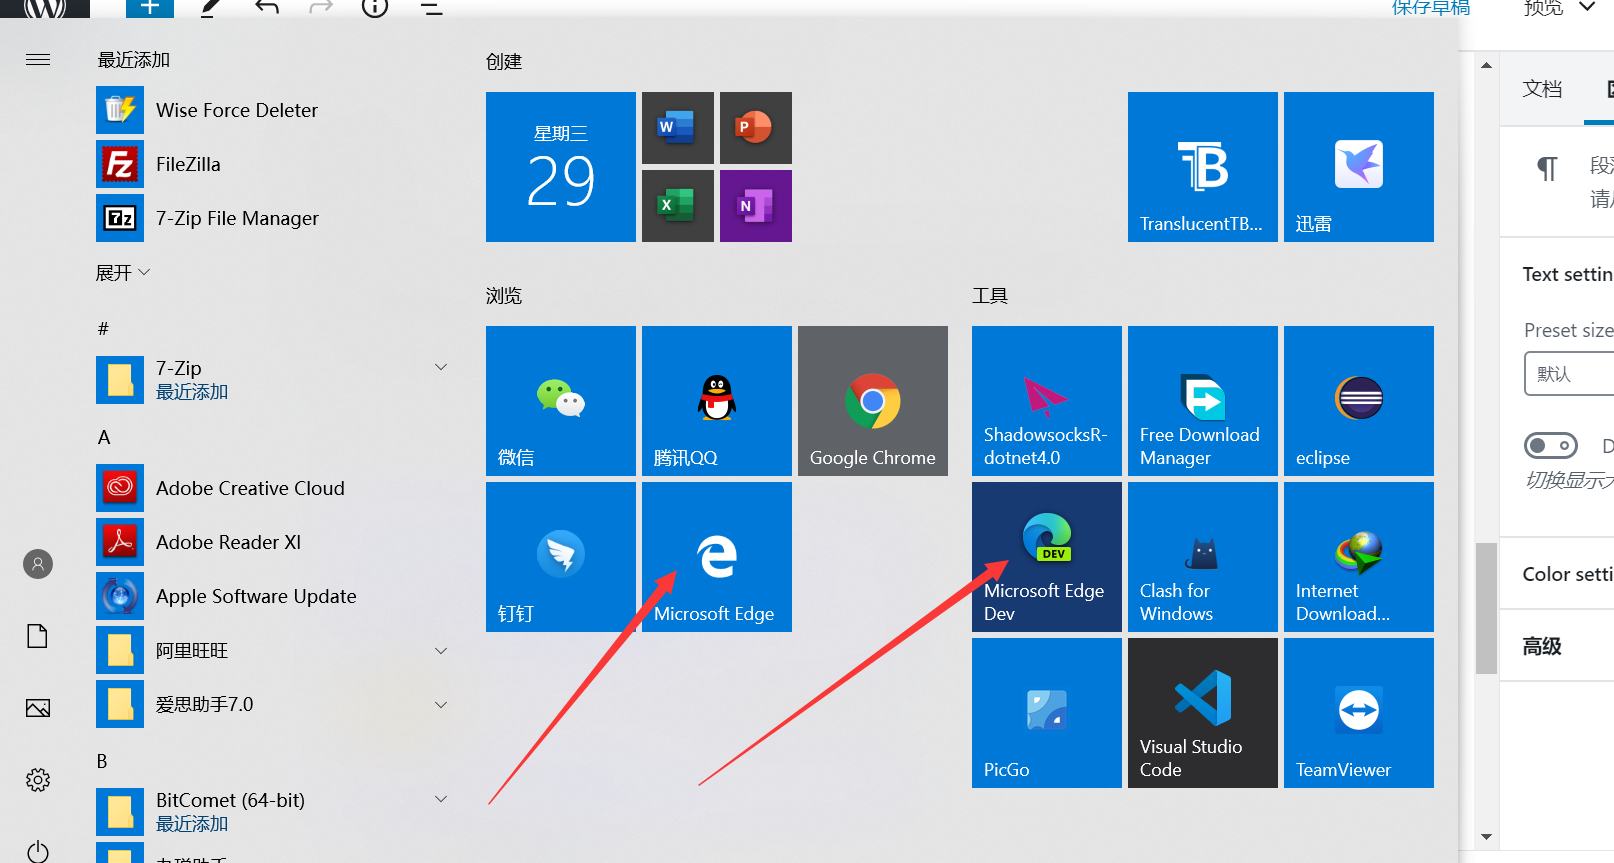Open the Excel tile
Image resolution: width=1614 pixels, height=863 pixels.
677,206
